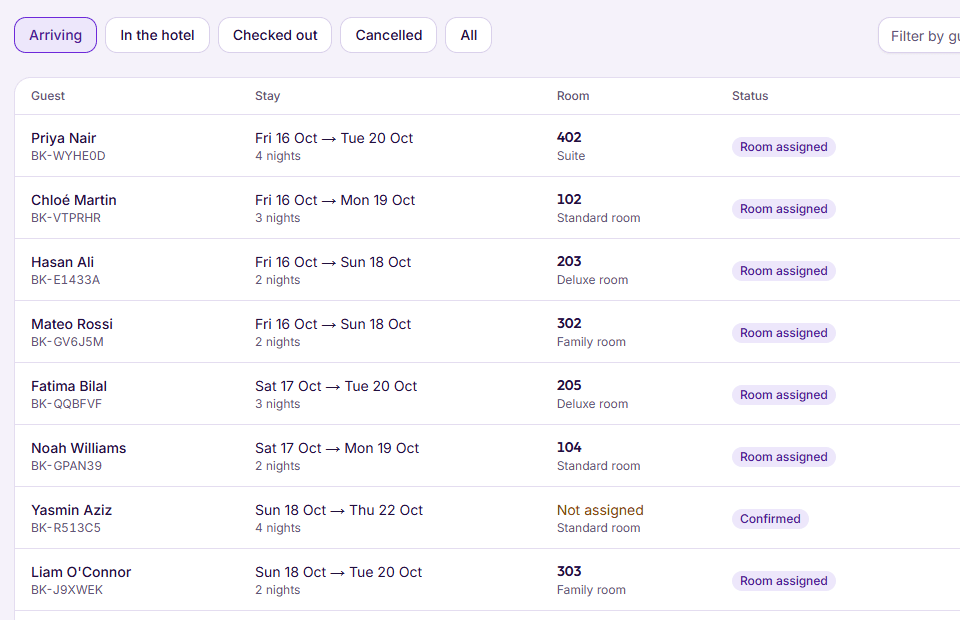Click the Status column header

coord(750,95)
